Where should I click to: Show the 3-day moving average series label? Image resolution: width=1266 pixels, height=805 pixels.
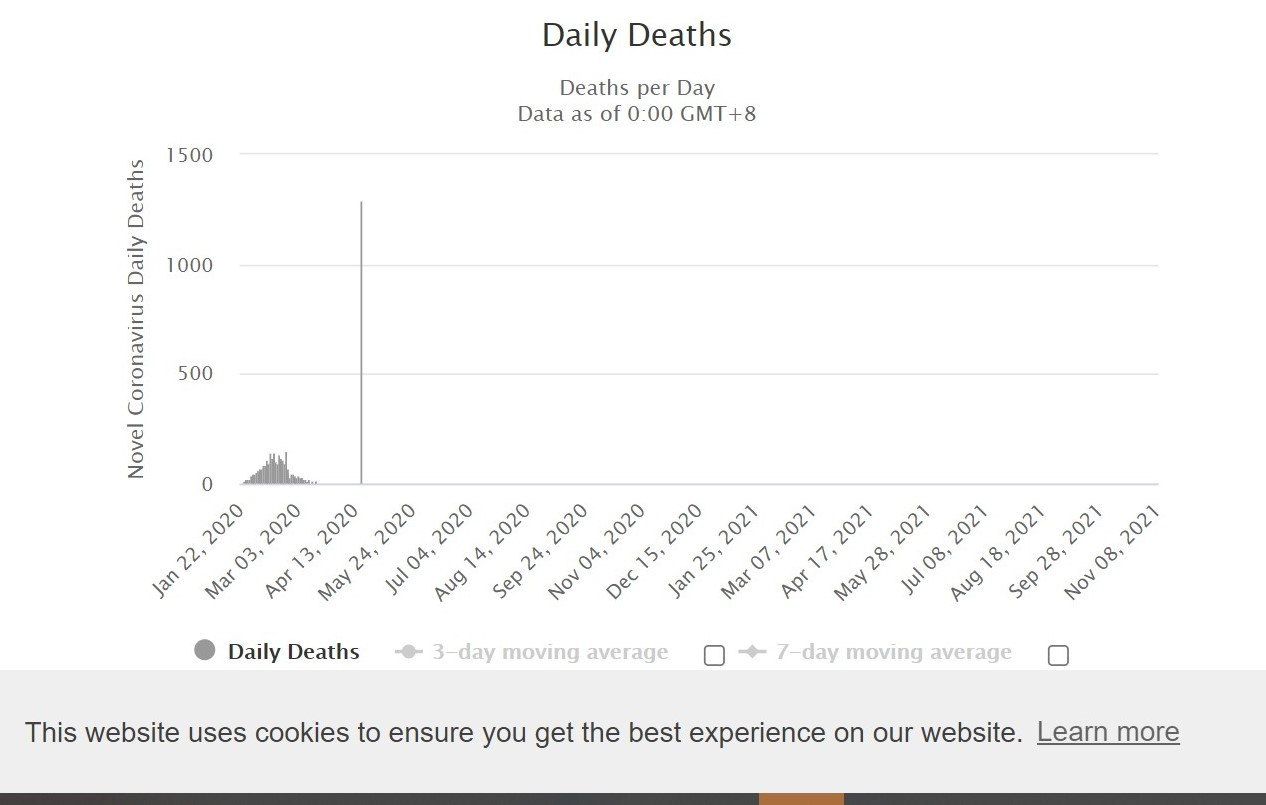point(550,652)
